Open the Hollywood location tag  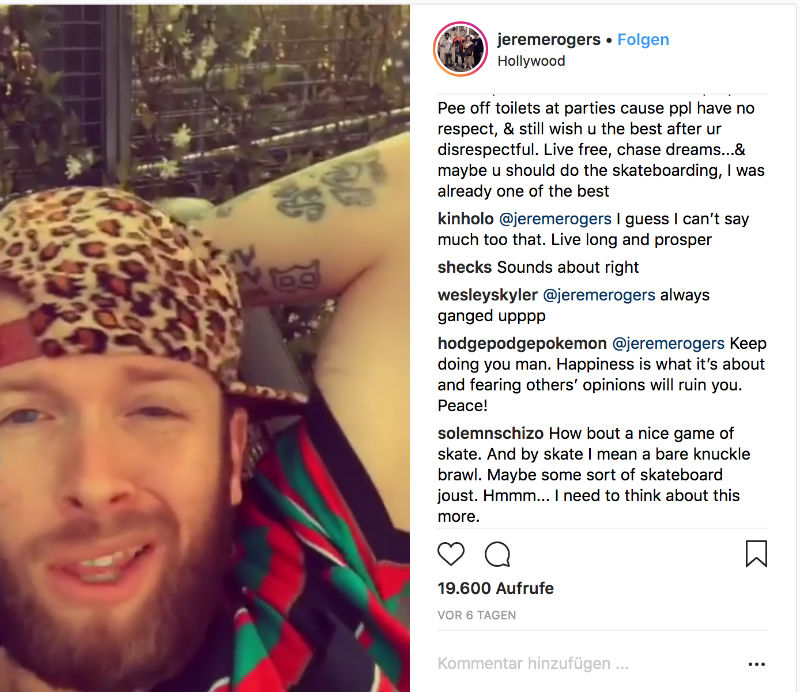pyautogui.click(x=531, y=61)
